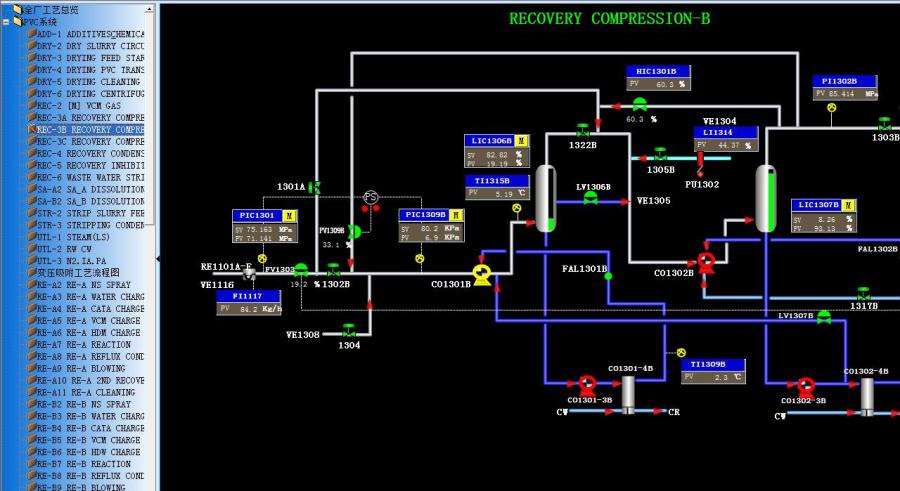Click the 1304 valve near VE1308
900x491 pixels.
349,330
